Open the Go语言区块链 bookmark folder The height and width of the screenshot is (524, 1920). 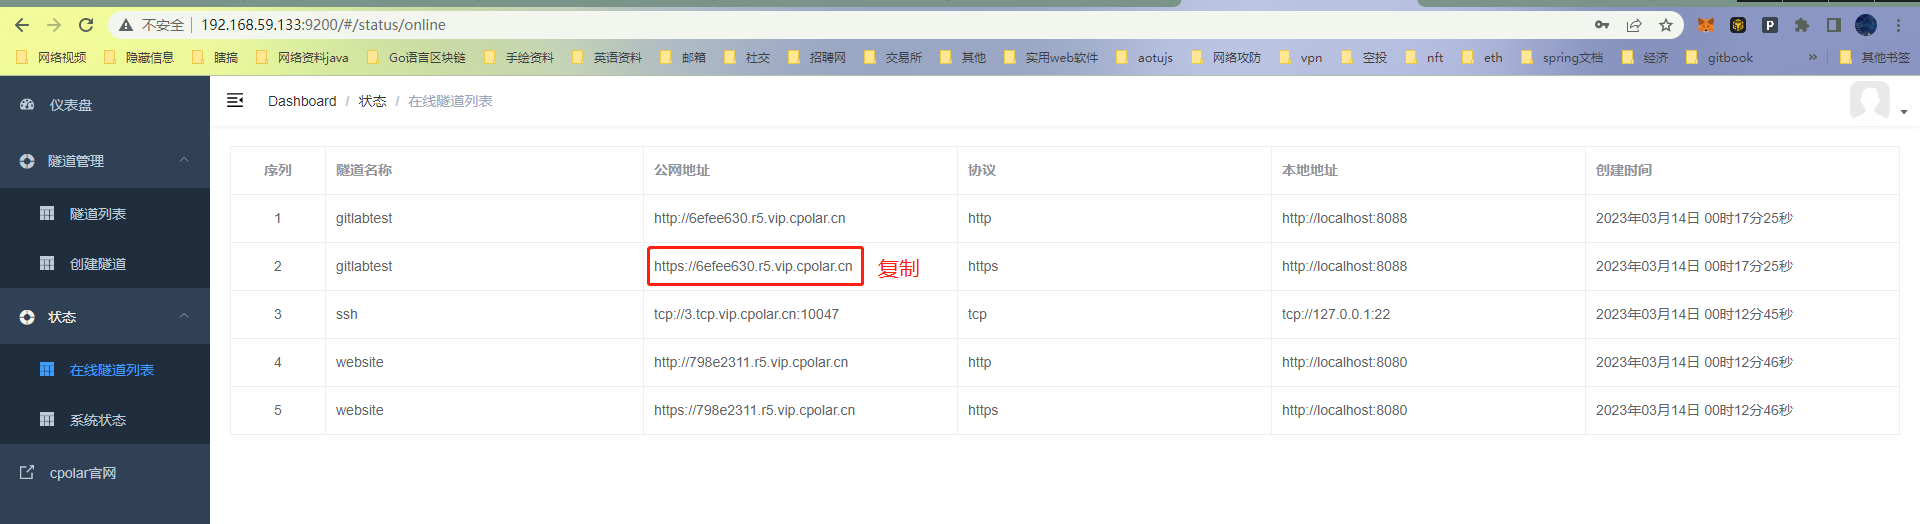[416, 57]
